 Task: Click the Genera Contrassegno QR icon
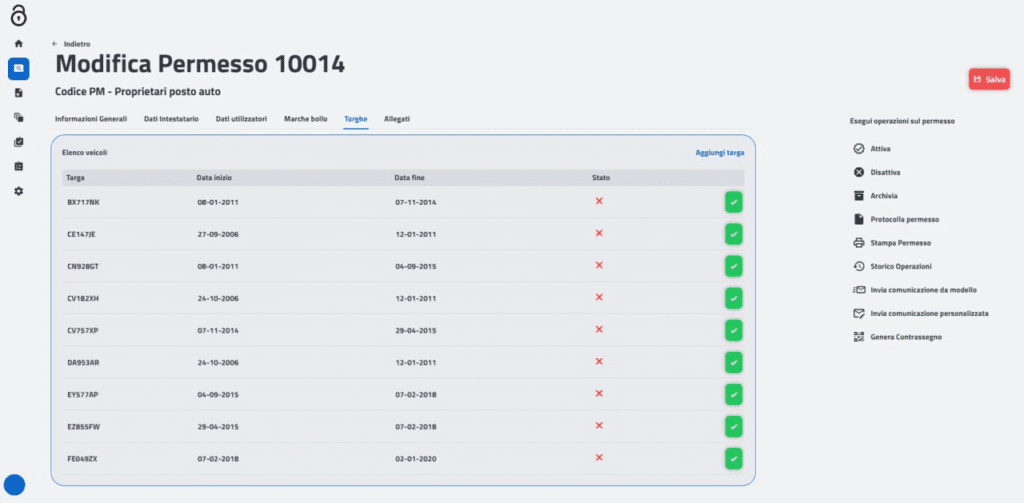coord(858,337)
